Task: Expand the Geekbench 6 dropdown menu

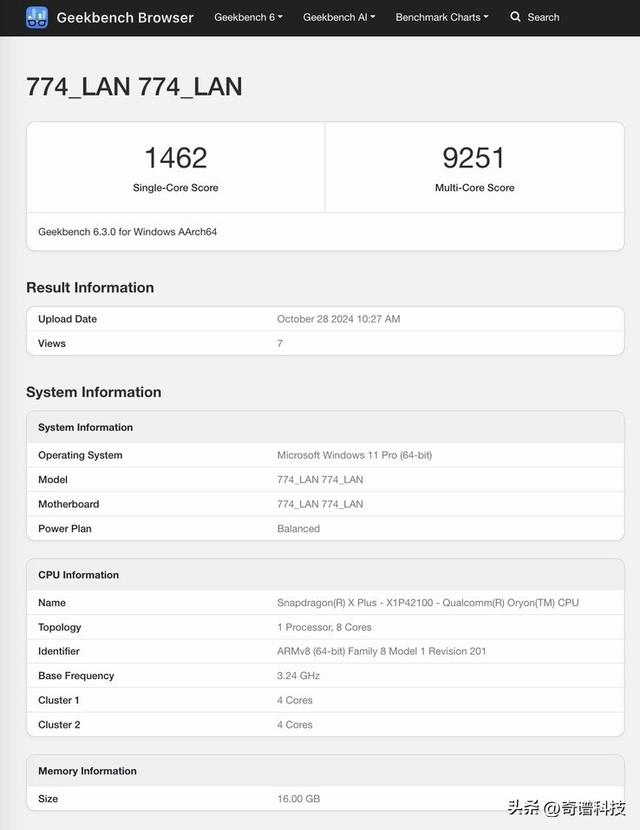Action: [x=248, y=17]
